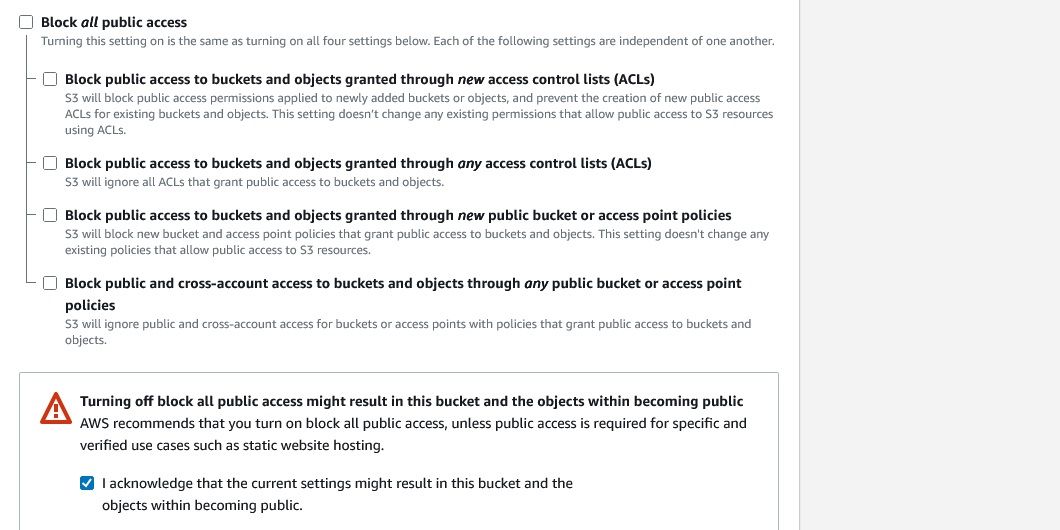The image size is (1060, 530).
Task: Click the "S3 will block new bucket" policies description
Action: [416, 234]
